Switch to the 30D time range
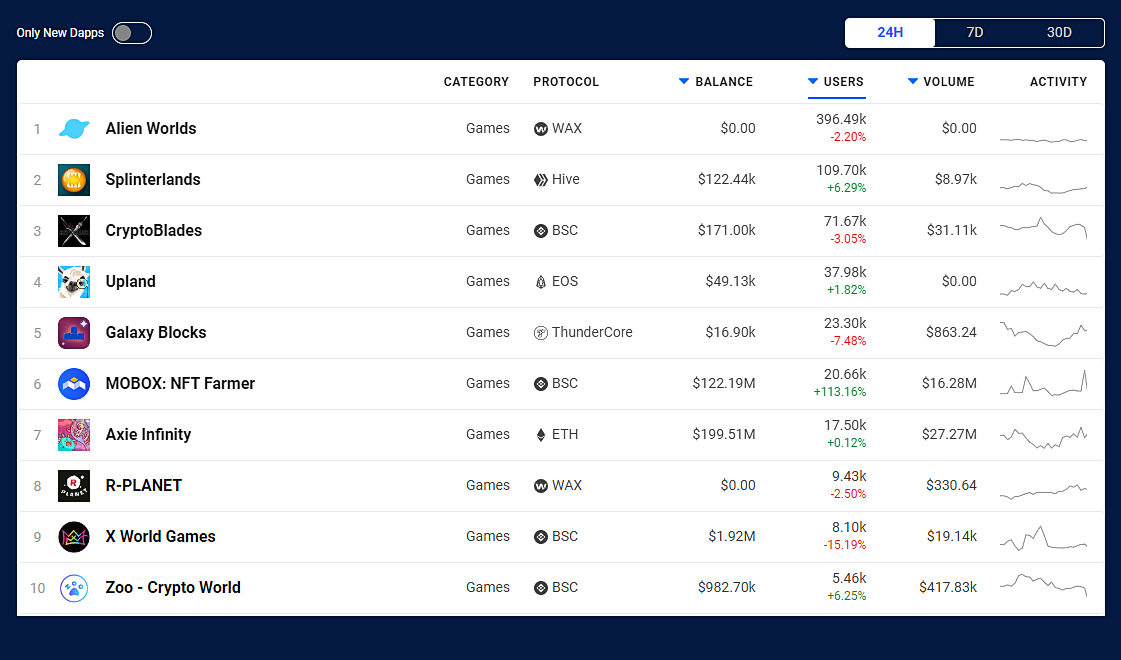This screenshot has height=660, width=1121. pyautogui.click(x=1059, y=33)
